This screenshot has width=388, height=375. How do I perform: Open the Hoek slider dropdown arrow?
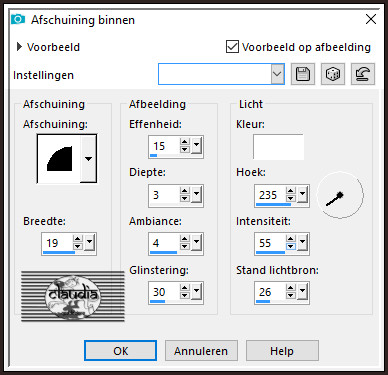tap(302, 193)
